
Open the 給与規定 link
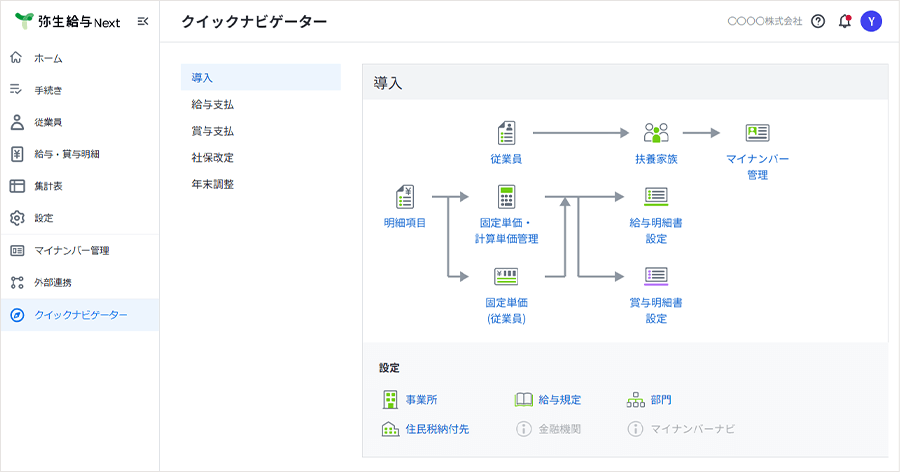pyautogui.click(x=559, y=400)
